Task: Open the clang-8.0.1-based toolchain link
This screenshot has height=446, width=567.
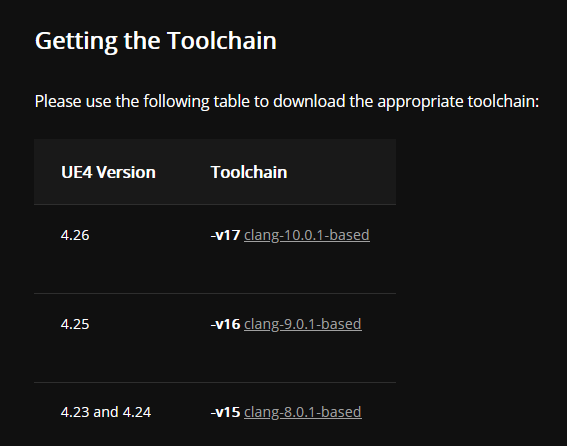Action: point(303,412)
